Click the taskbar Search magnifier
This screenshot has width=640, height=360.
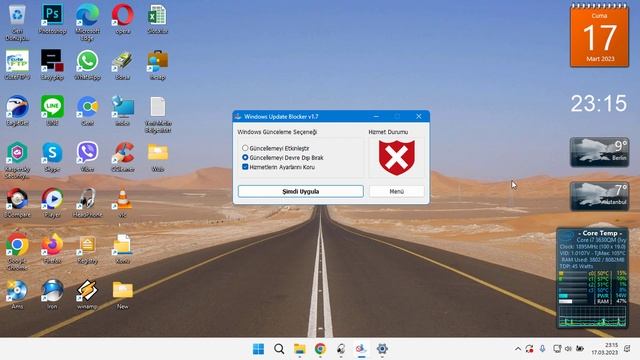click(x=279, y=349)
